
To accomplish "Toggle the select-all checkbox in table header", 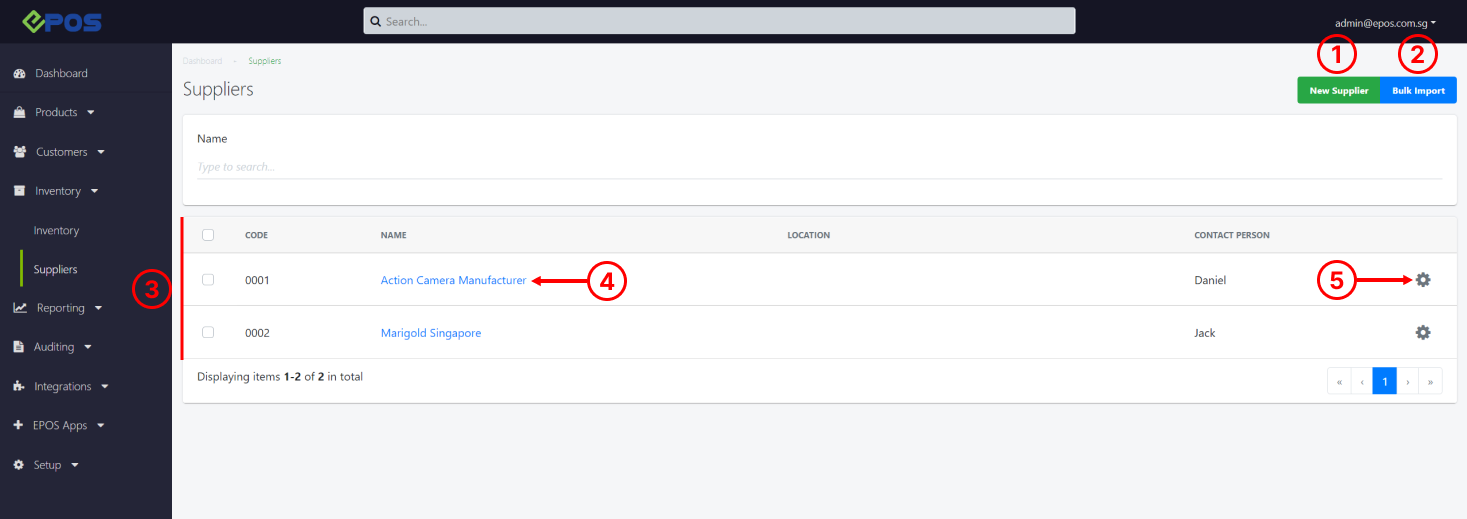I will tap(208, 235).
